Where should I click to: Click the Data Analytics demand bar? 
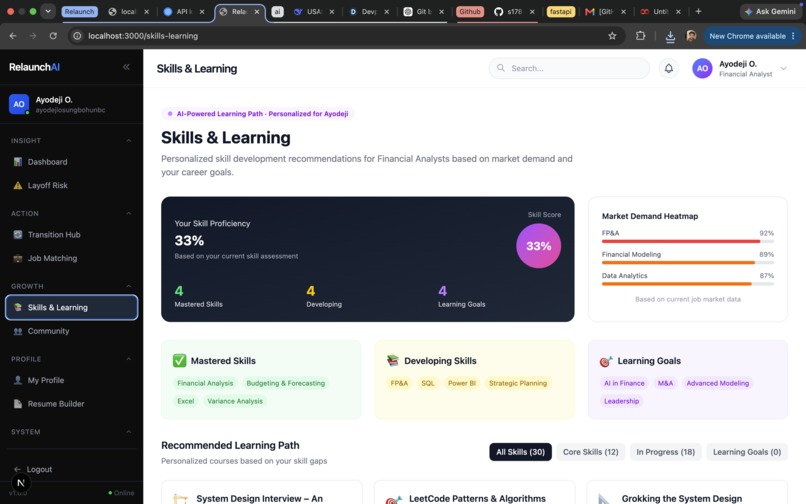(x=688, y=284)
